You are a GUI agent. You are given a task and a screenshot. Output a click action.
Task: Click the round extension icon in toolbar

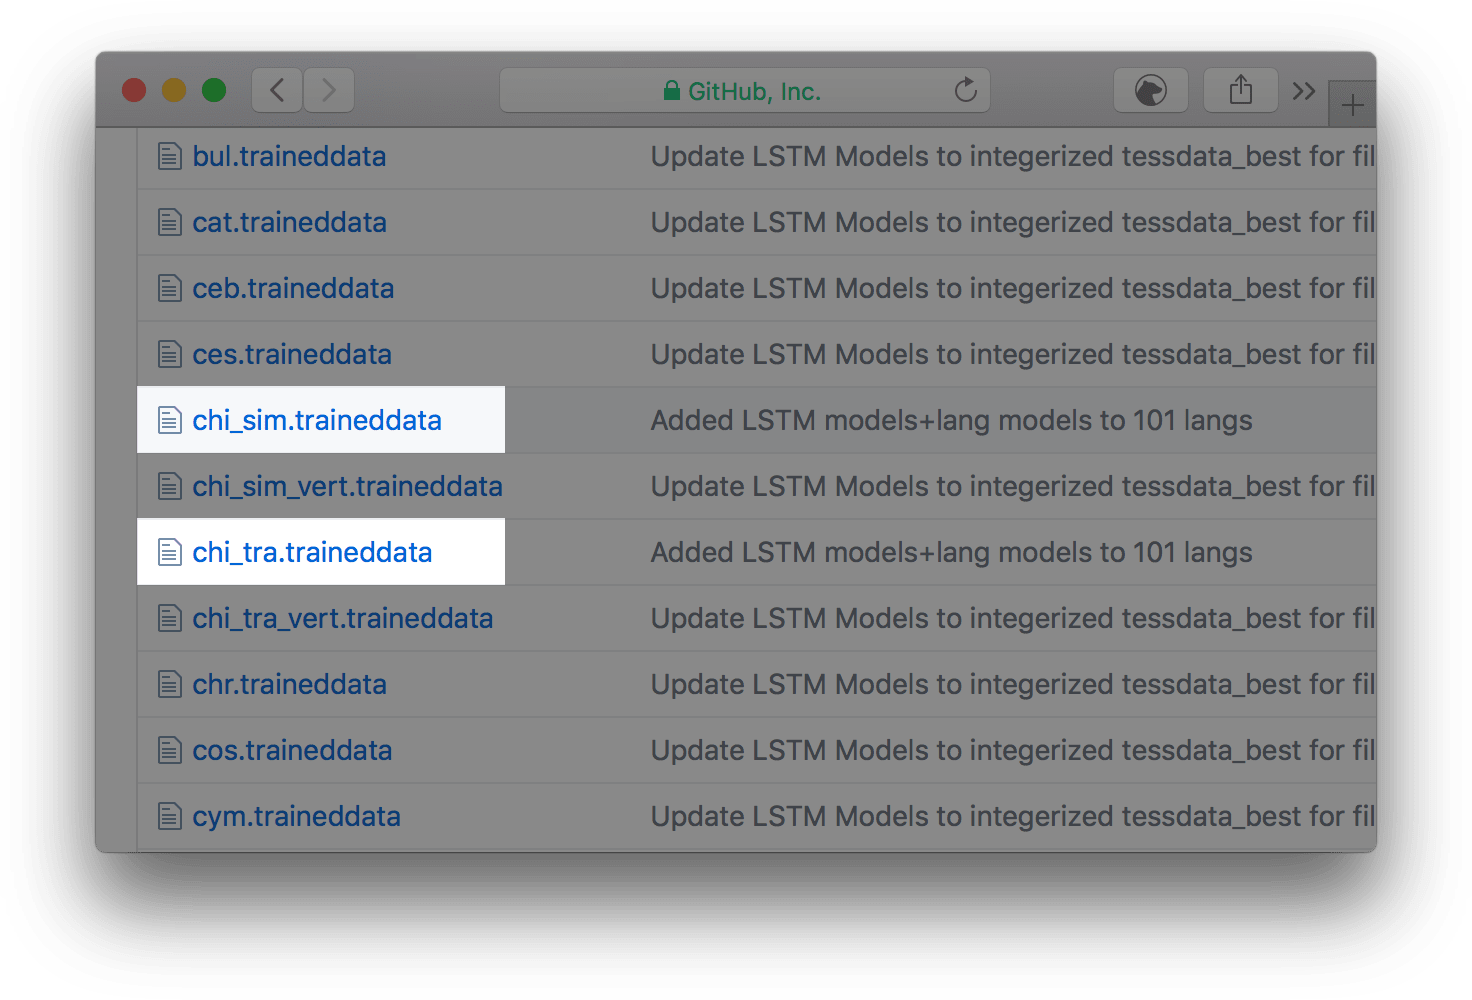pos(1150,91)
